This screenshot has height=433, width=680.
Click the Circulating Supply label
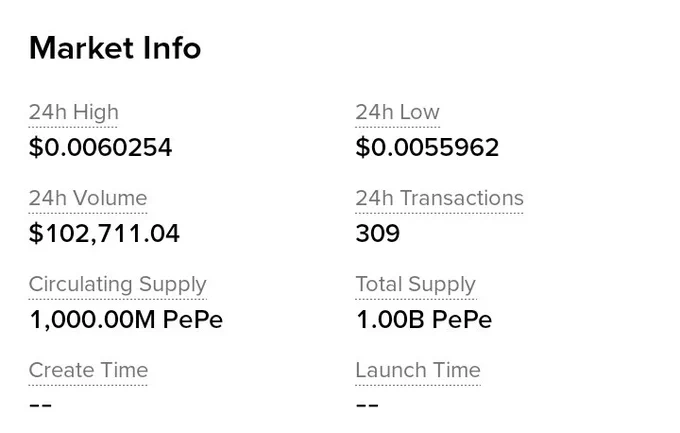(118, 285)
